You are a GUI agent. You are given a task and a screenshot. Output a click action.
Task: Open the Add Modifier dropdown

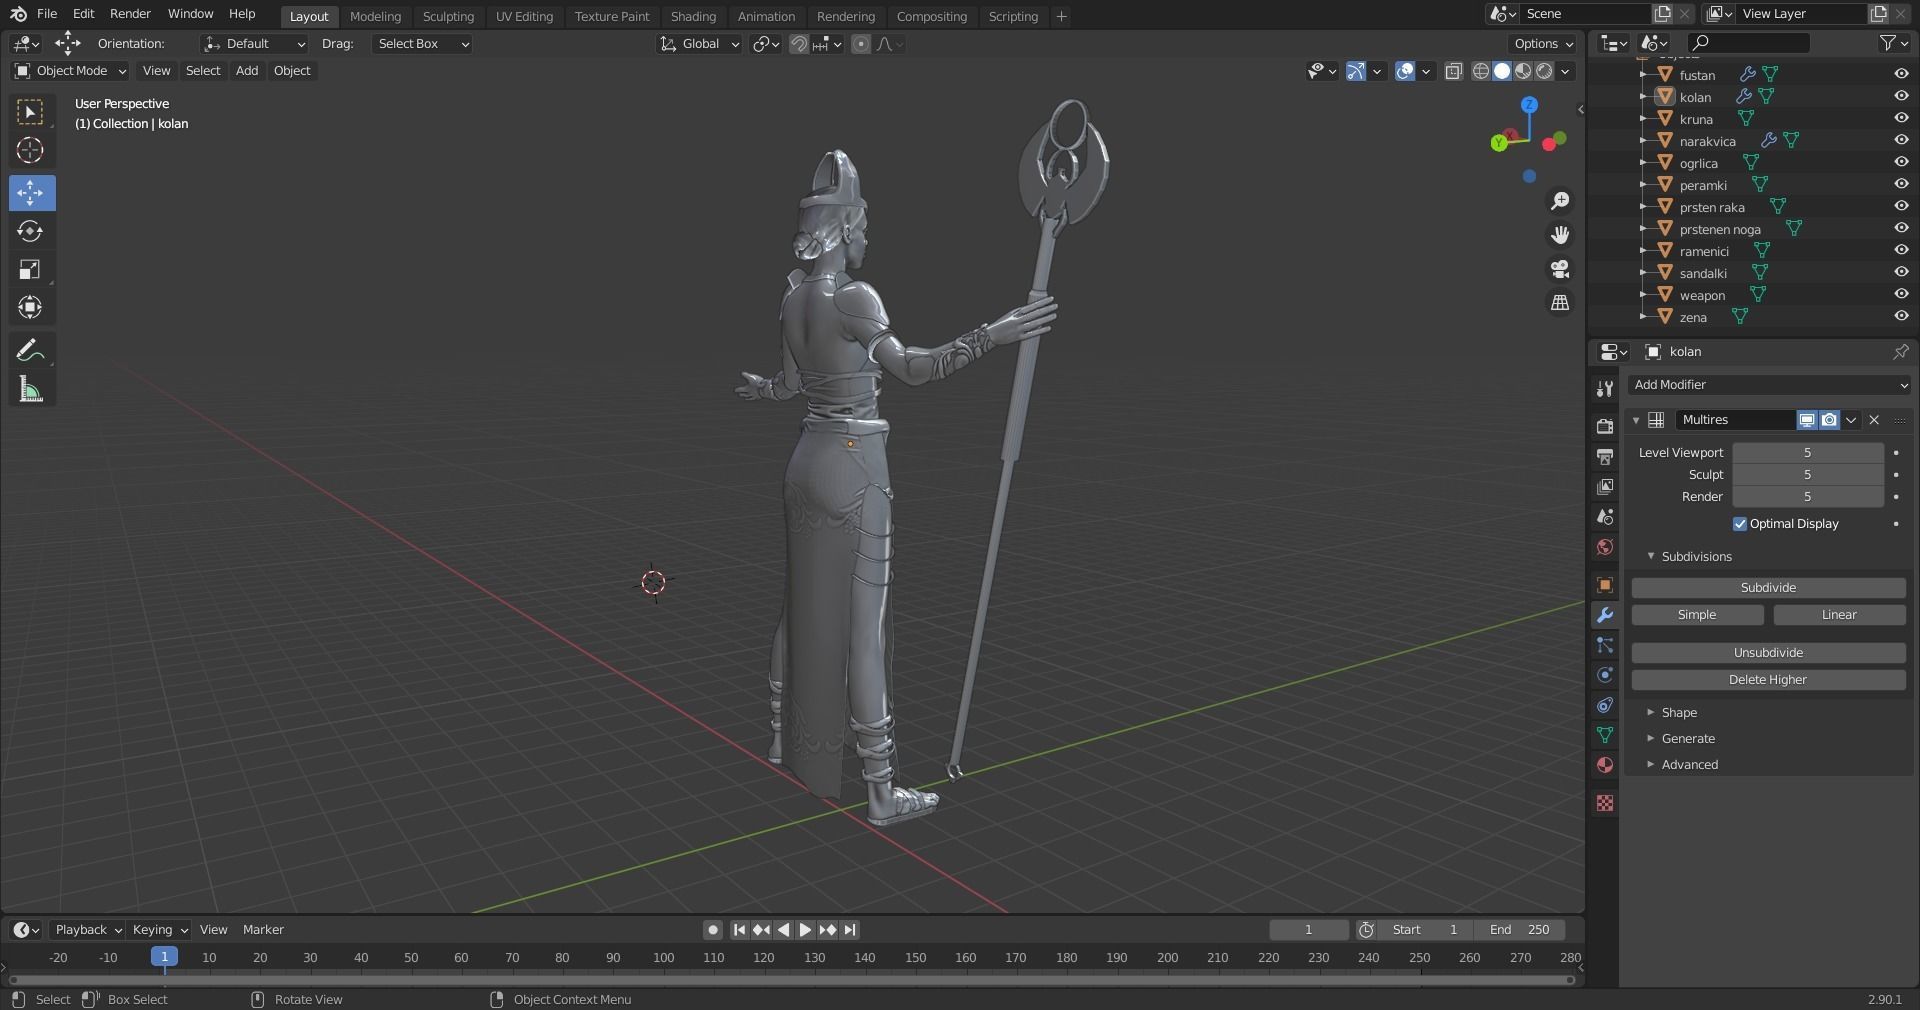point(1770,385)
